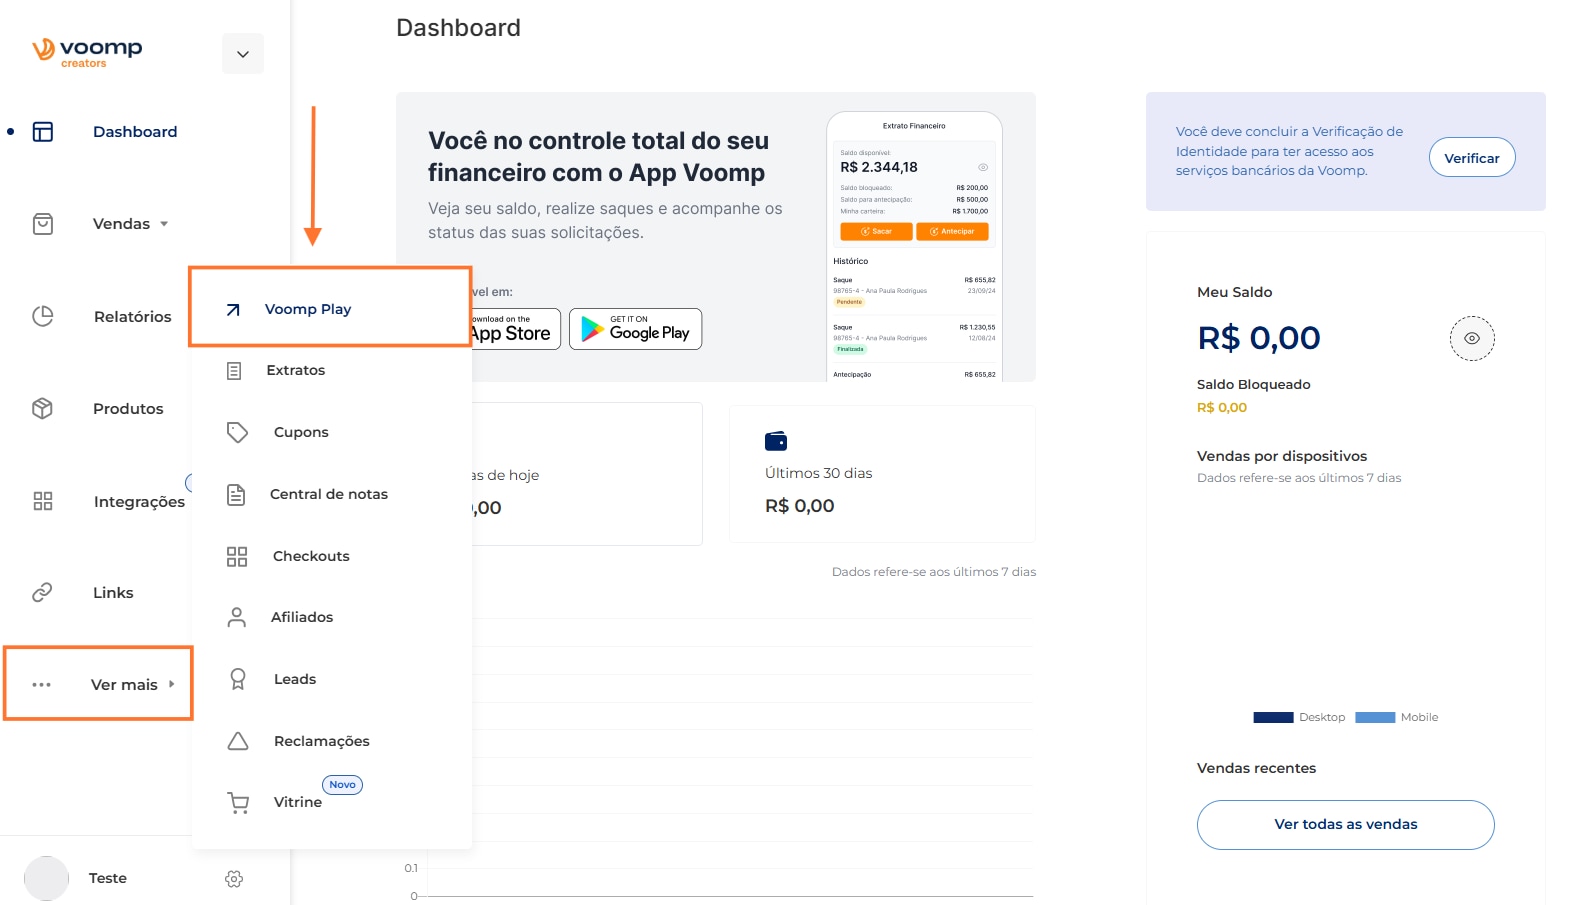Image resolution: width=1578 pixels, height=905 pixels.
Task: Open the Integrações menu item
Action: pyautogui.click(x=139, y=502)
